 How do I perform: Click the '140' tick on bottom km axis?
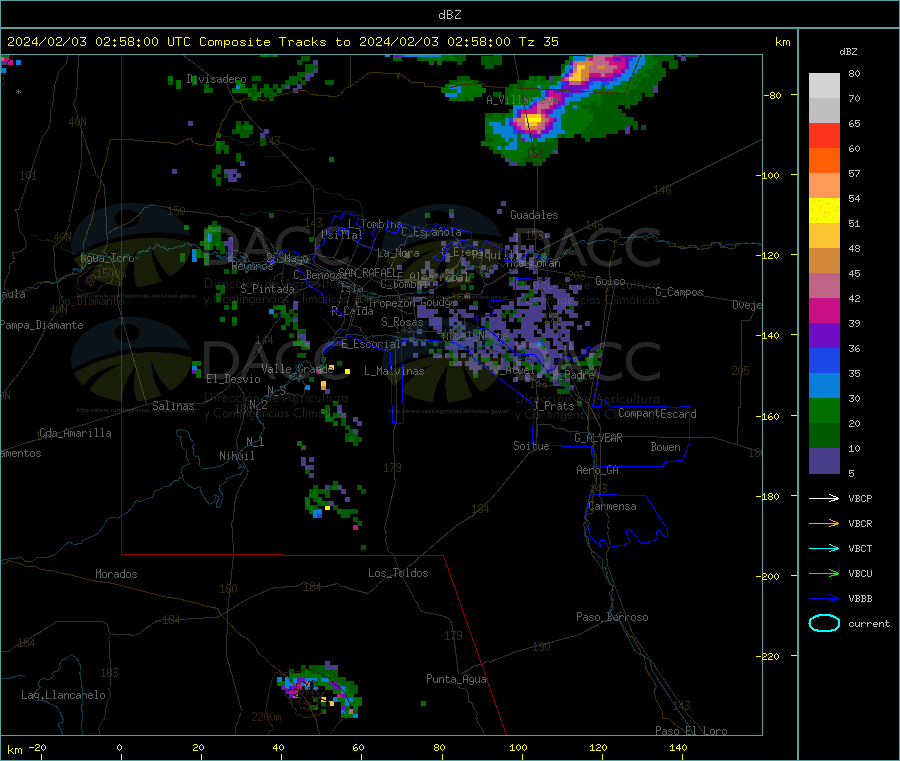(678, 747)
